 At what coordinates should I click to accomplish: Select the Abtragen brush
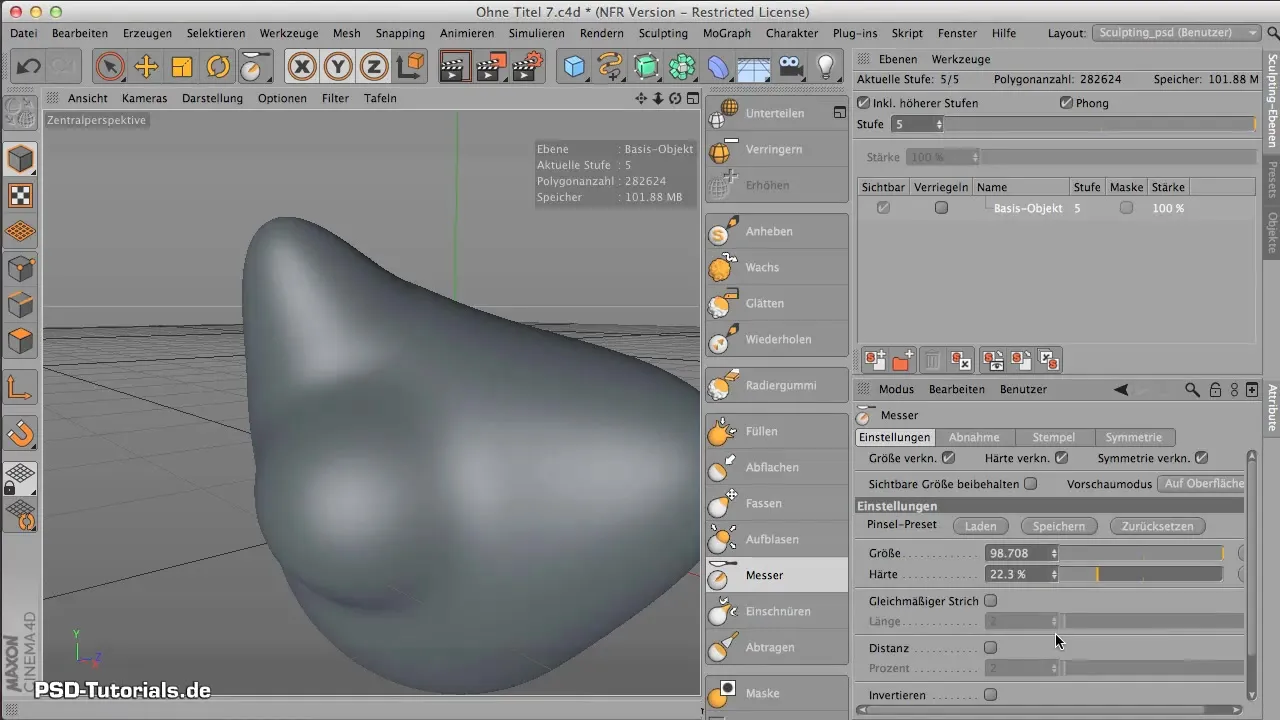[776, 647]
